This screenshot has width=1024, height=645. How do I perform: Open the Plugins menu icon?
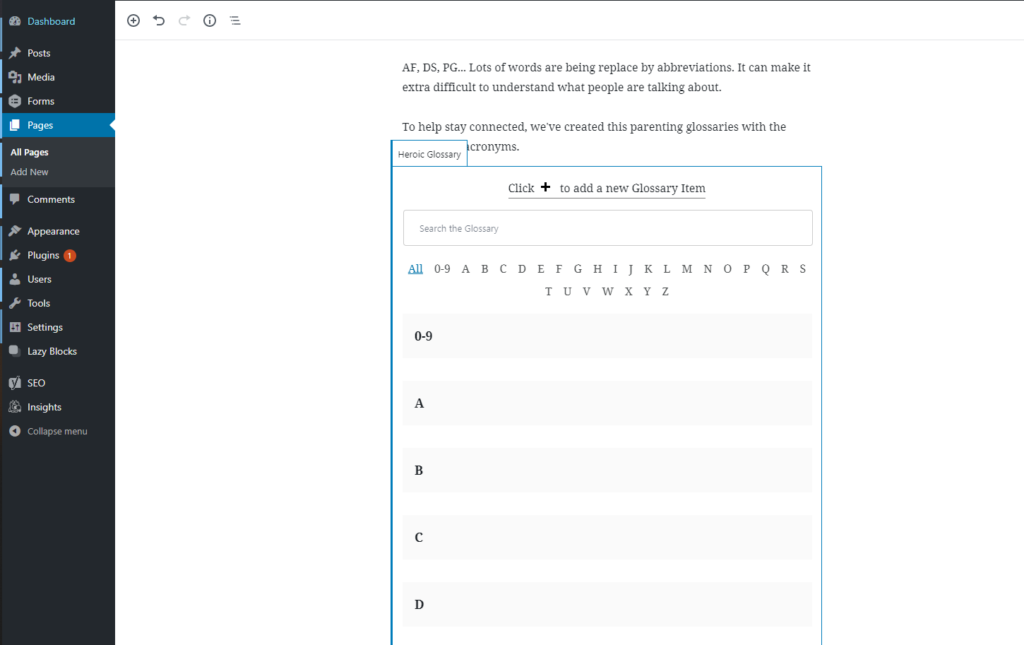15,255
